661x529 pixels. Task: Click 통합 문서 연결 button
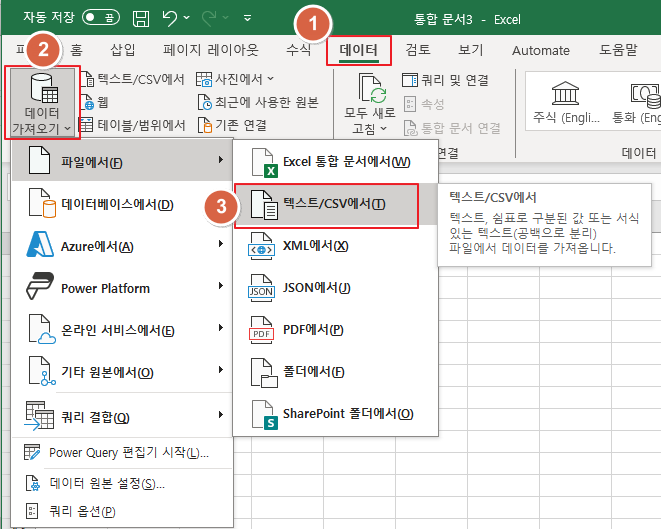click(452, 128)
